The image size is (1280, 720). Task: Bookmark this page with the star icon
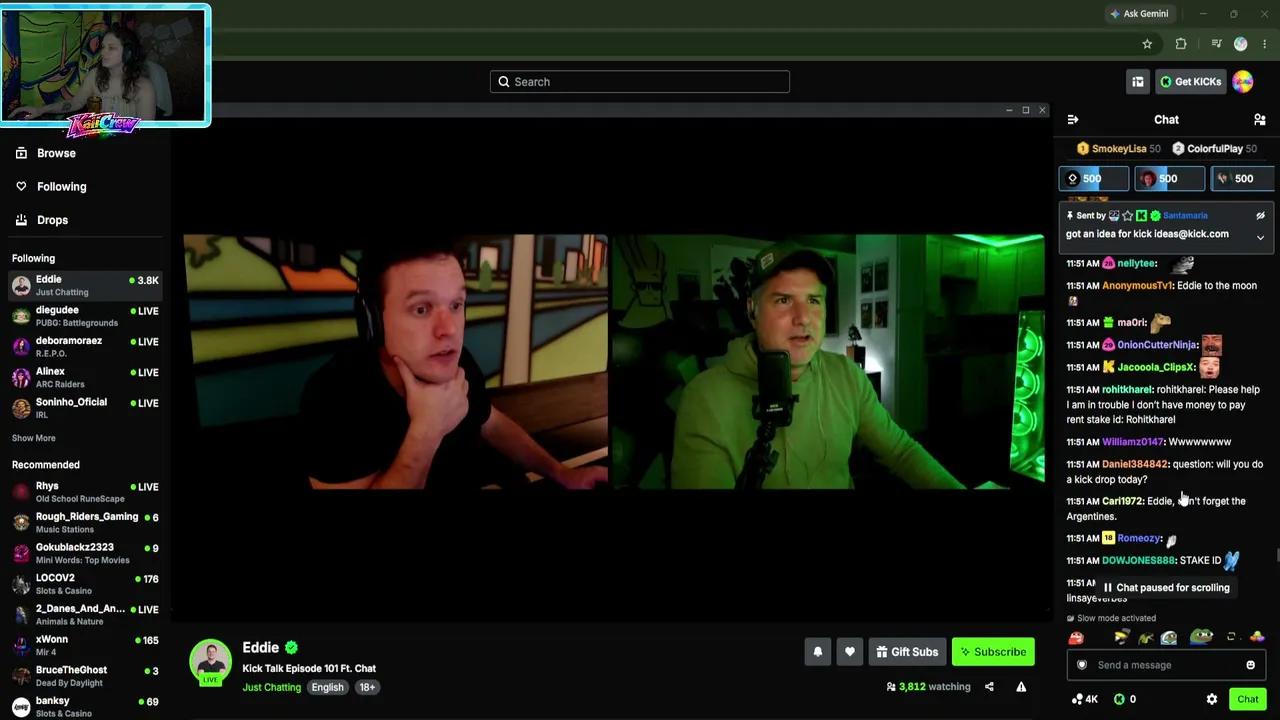coord(1147,44)
